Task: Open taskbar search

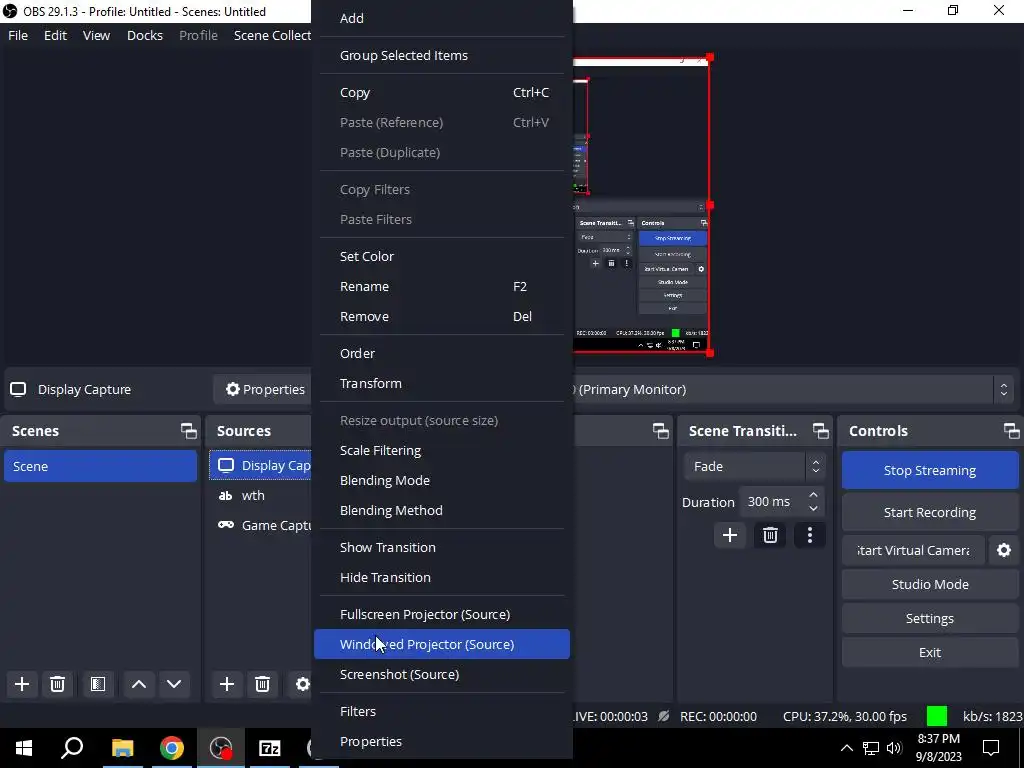Action: [72, 748]
